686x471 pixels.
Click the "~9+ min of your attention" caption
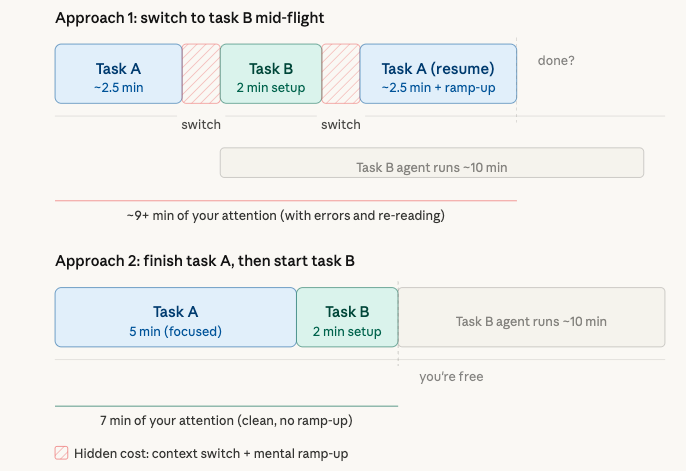click(285, 215)
